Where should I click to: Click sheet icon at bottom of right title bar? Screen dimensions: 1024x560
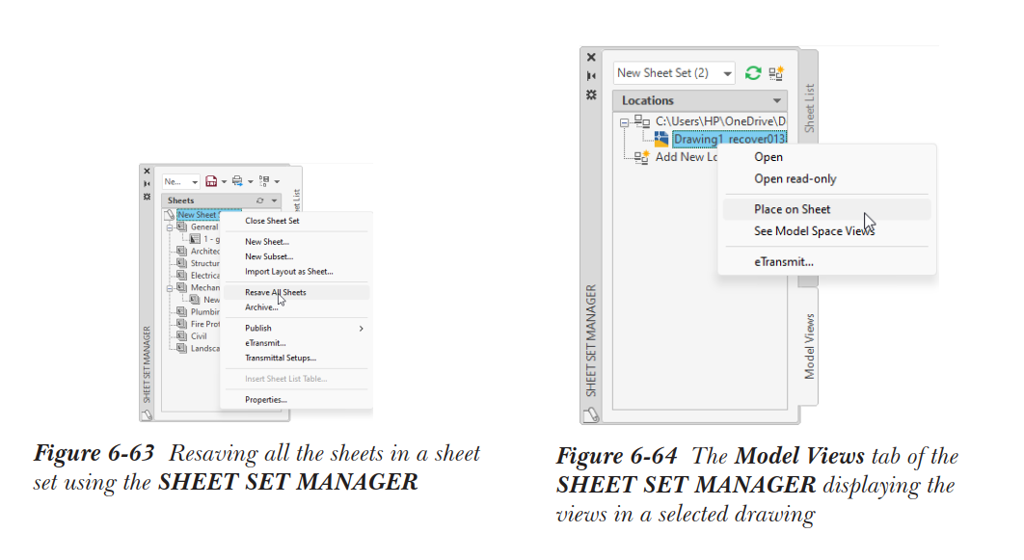click(x=591, y=414)
